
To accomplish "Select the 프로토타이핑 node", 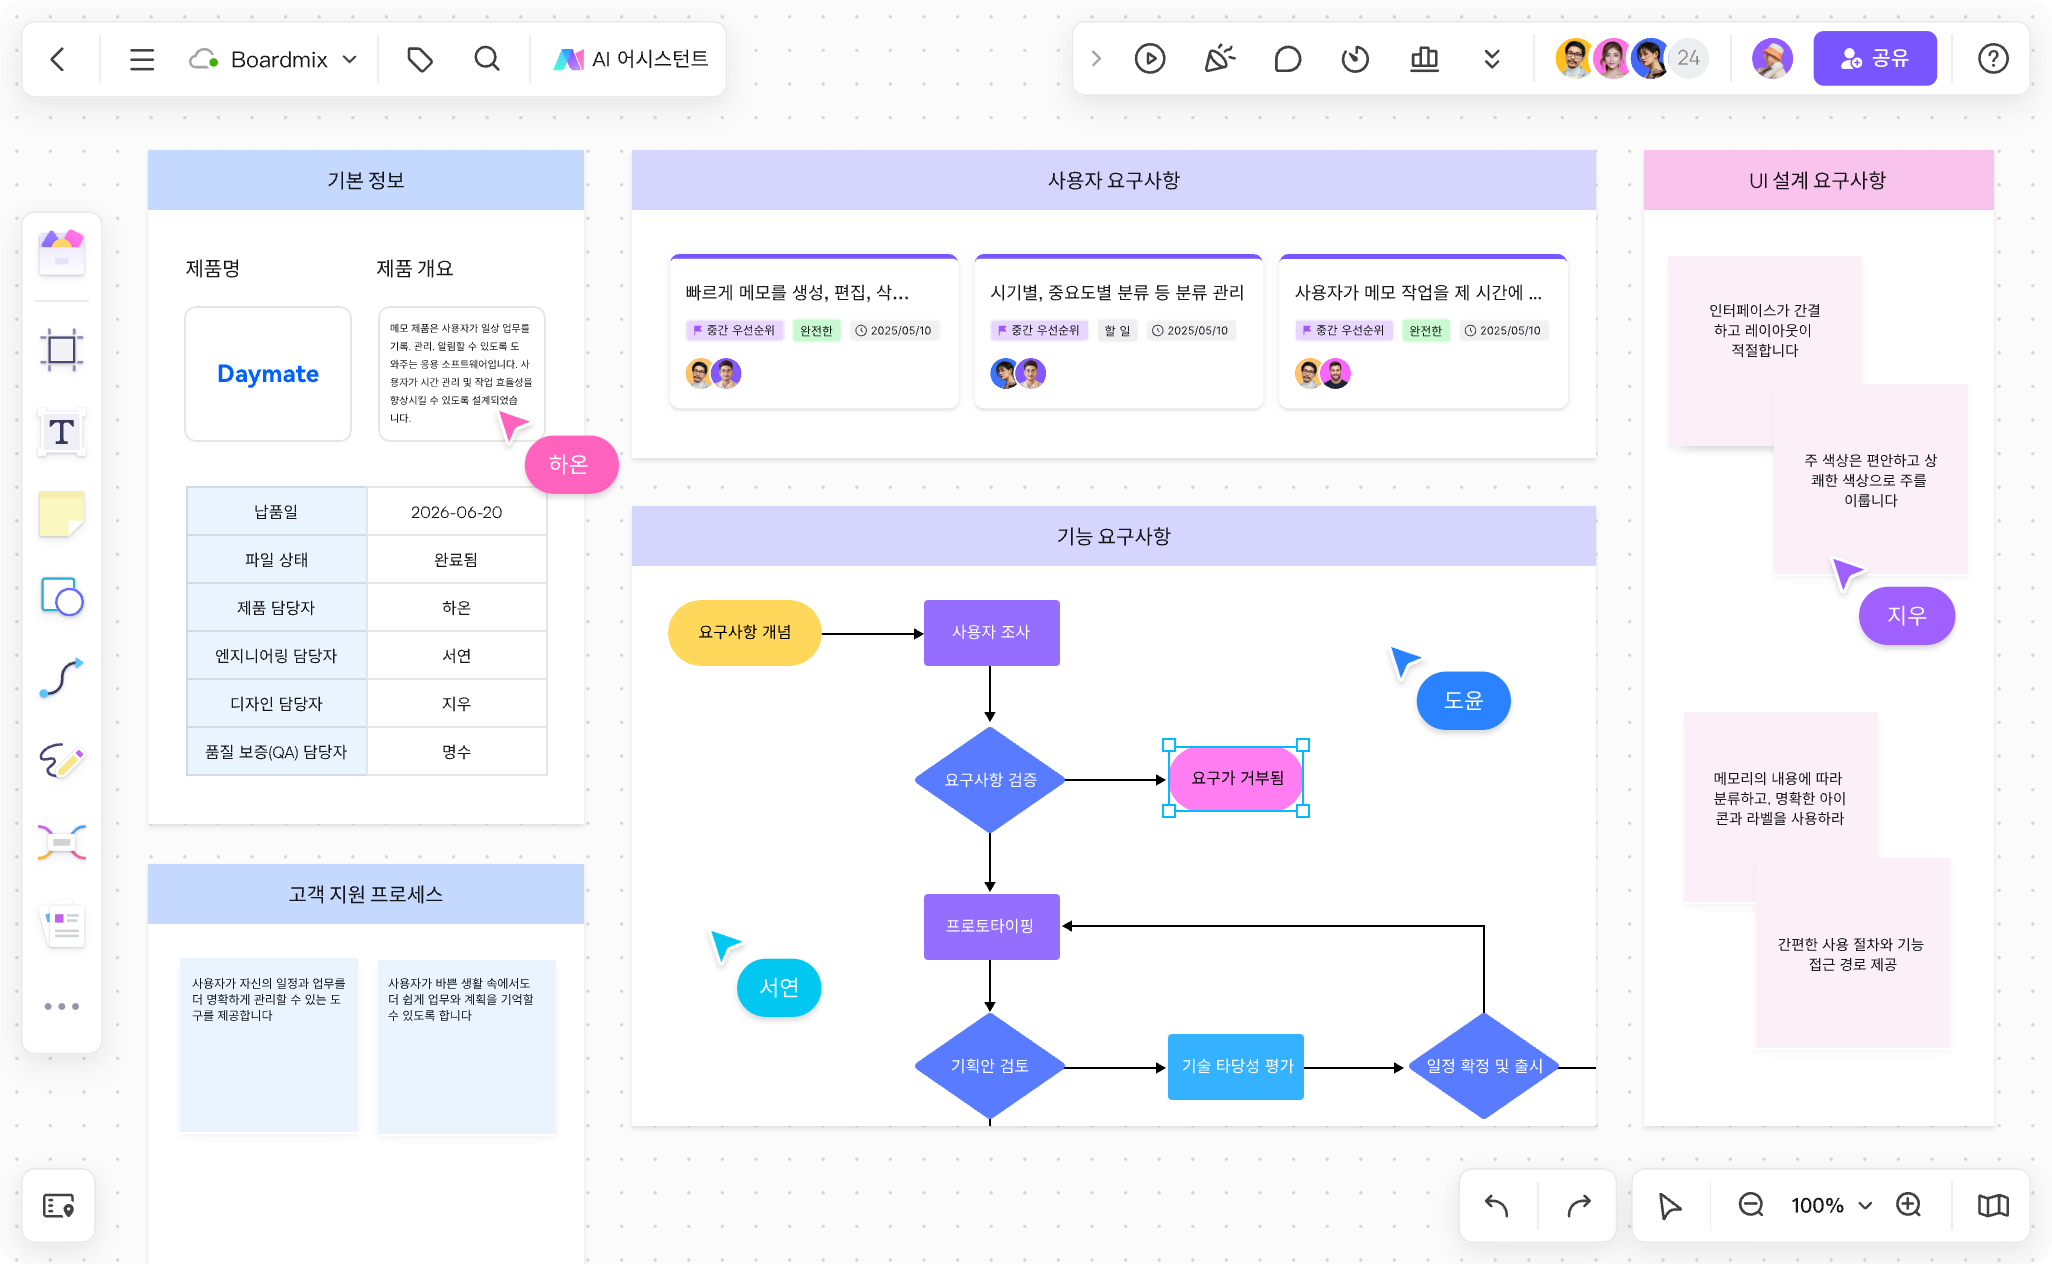I will point(991,927).
